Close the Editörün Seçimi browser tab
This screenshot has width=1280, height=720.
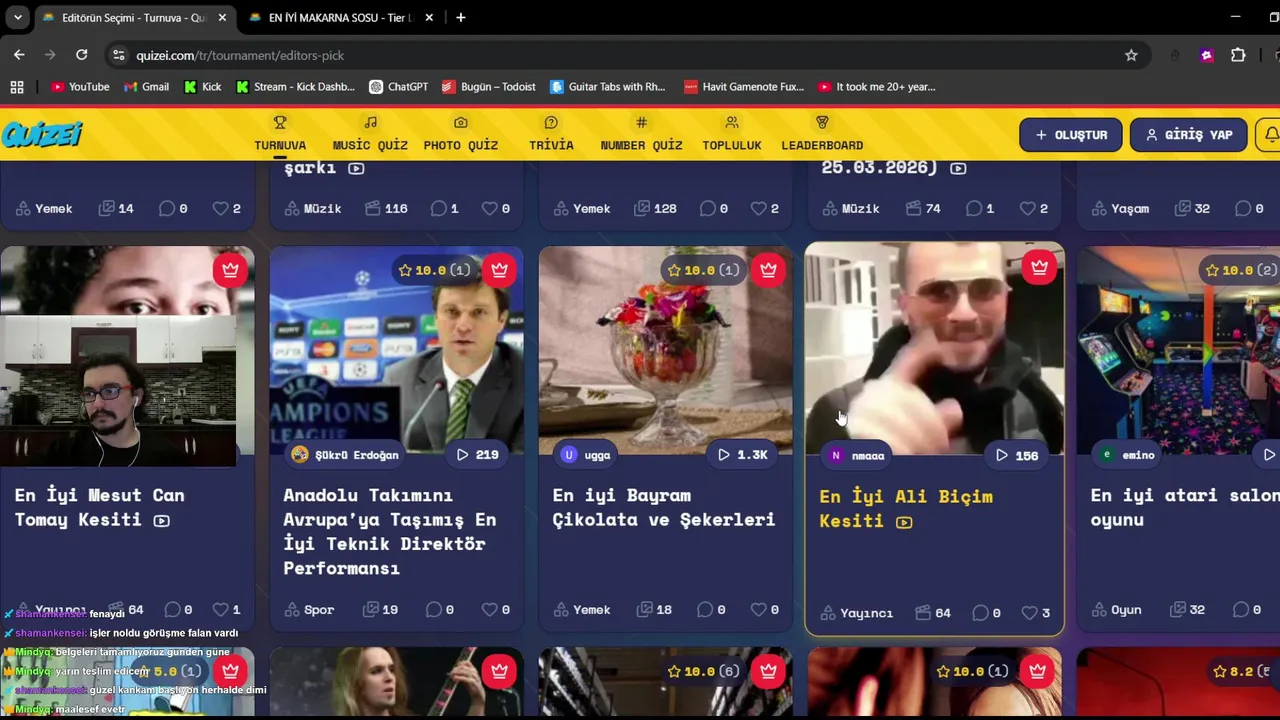coord(222,18)
